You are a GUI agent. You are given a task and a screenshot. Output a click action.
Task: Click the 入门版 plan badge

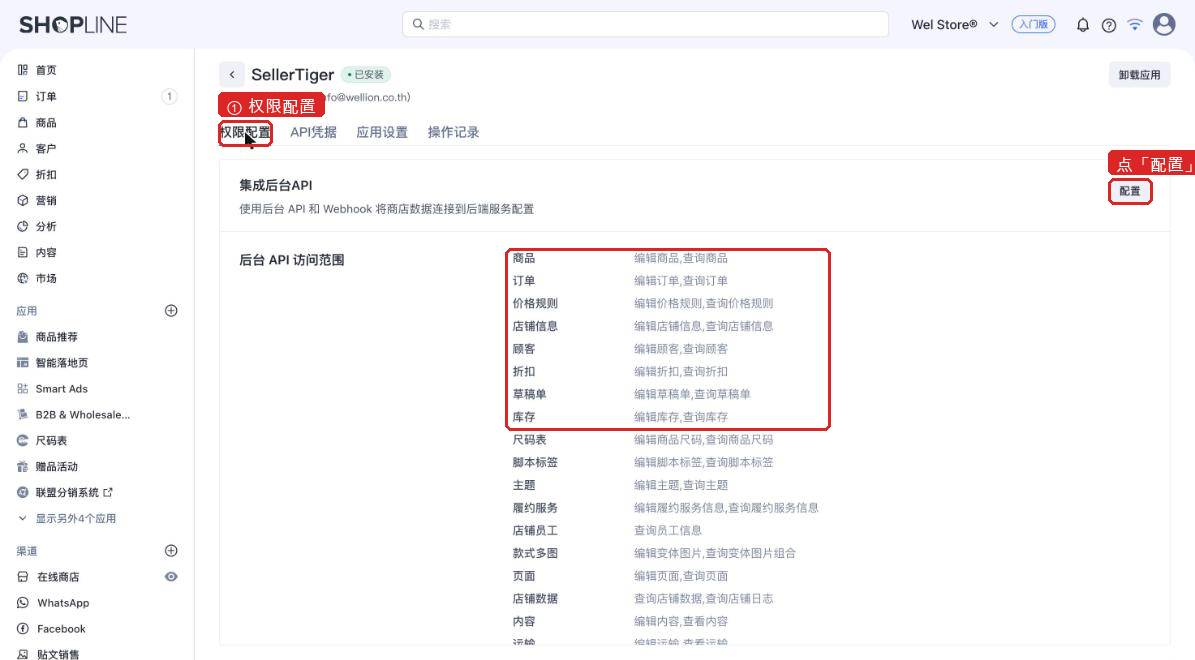coord(1033,24)
